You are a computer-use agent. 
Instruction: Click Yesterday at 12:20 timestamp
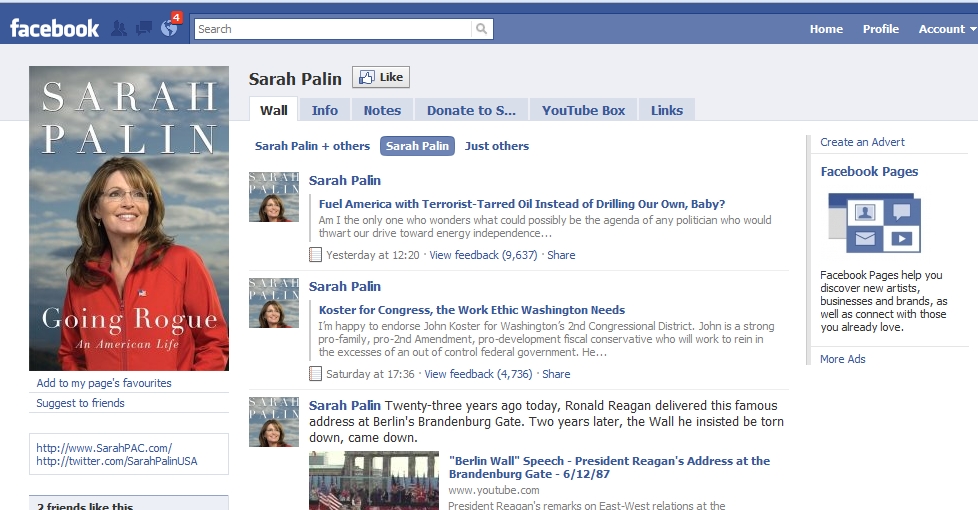tap(373, 255)
